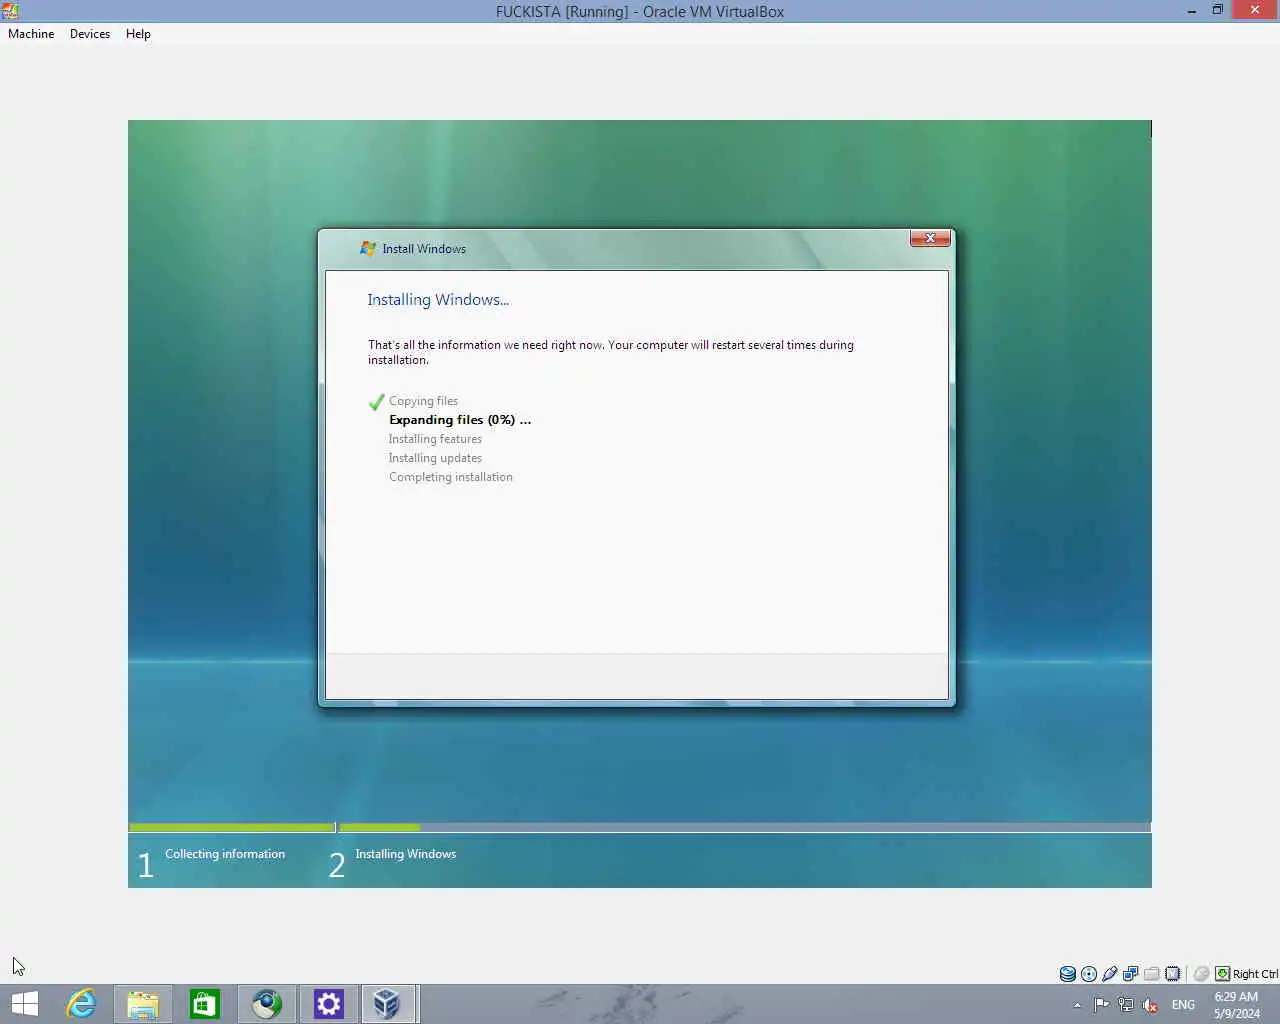The image size is (1280, 1024).
Task: Minimize the VirtualBox window
Action: click(x=1192, y=11)
